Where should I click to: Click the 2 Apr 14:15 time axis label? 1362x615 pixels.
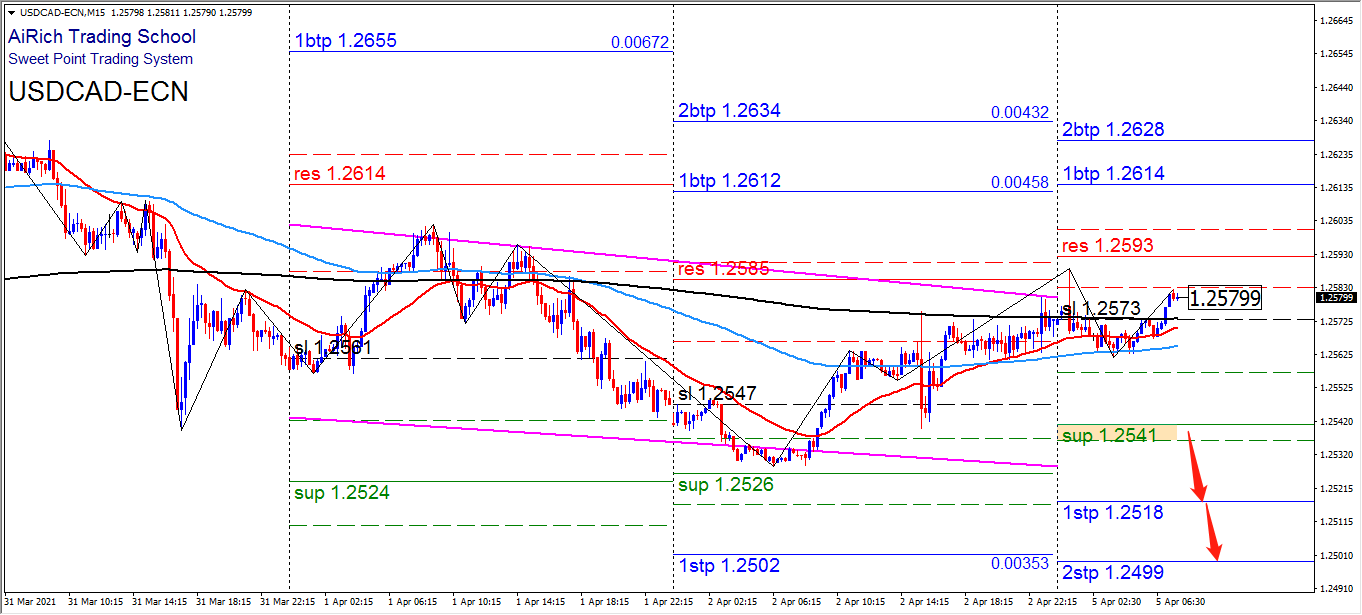pyautogui.click(x=927, y=603)
